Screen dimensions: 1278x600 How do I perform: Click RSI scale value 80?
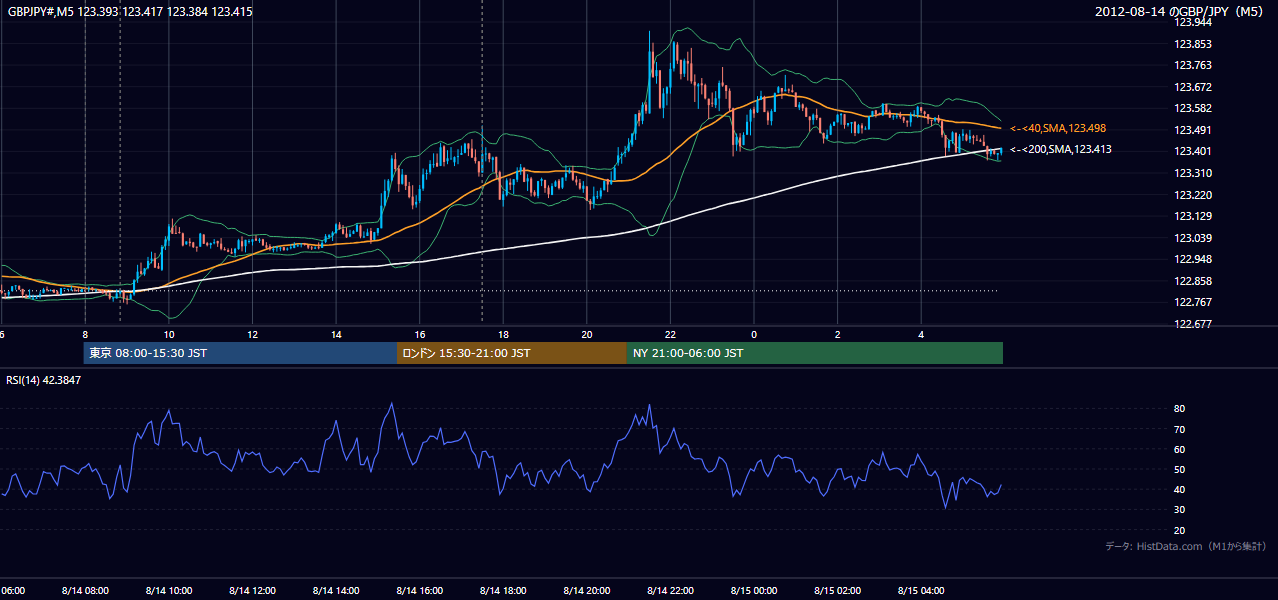pyautogui.click(x=1179, y=409)
